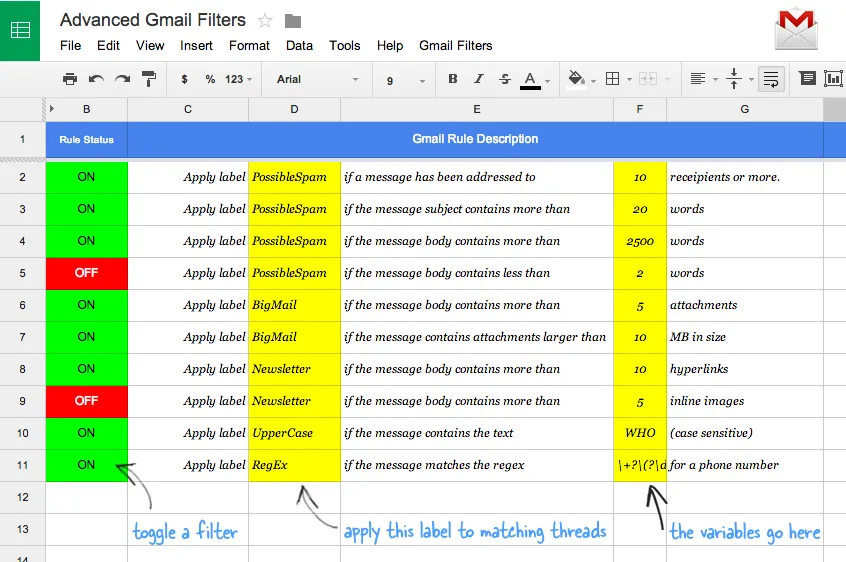Expand vertical align dropdown arrow
The width and height of the screenshot is (846, 562).
coord(751,80)
